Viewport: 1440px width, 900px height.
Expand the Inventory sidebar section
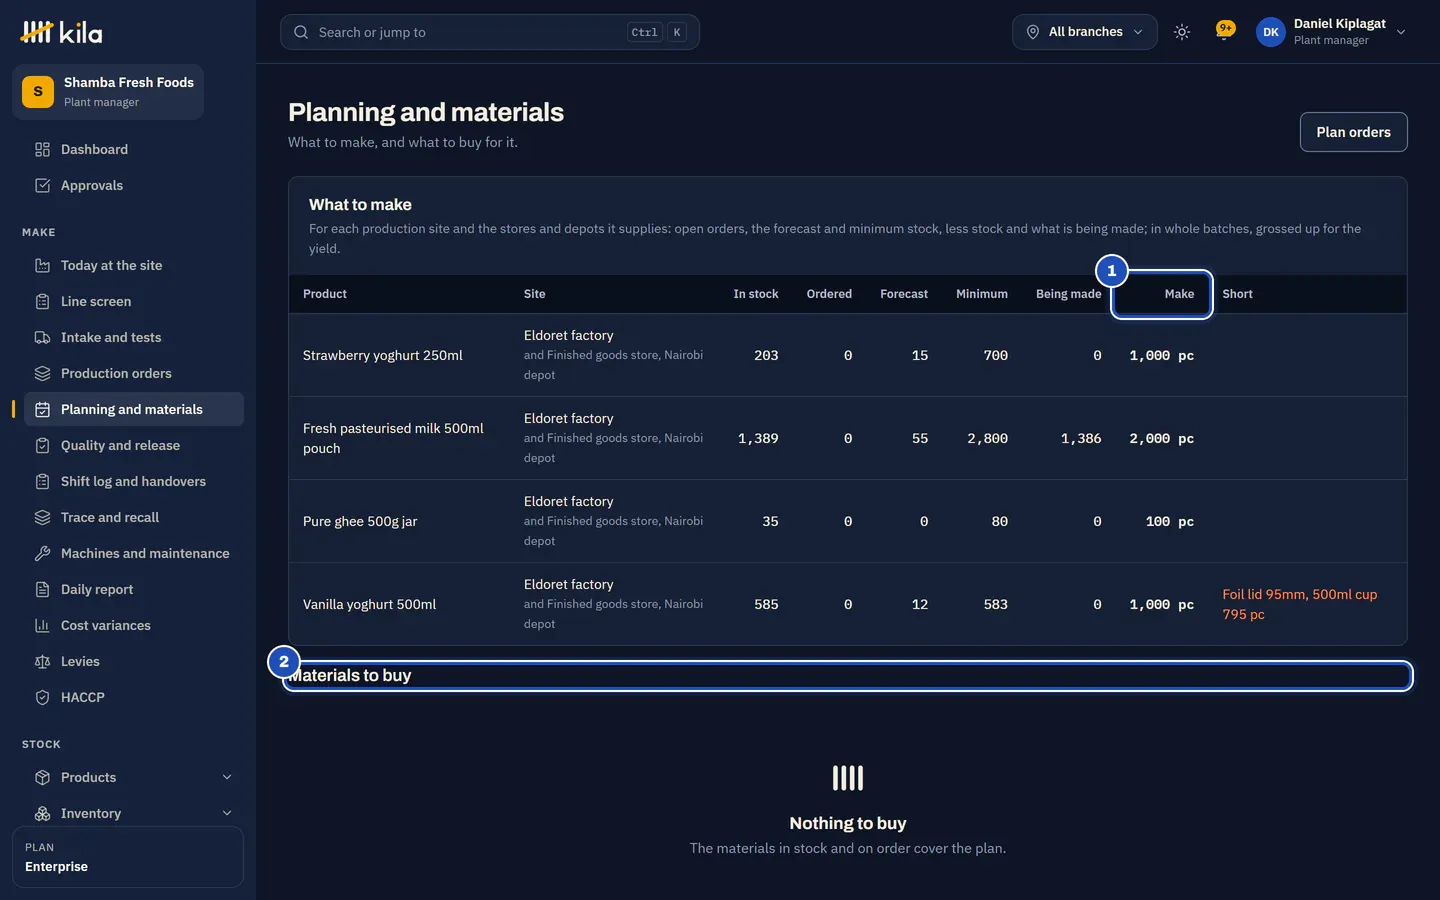pos(134,814)
